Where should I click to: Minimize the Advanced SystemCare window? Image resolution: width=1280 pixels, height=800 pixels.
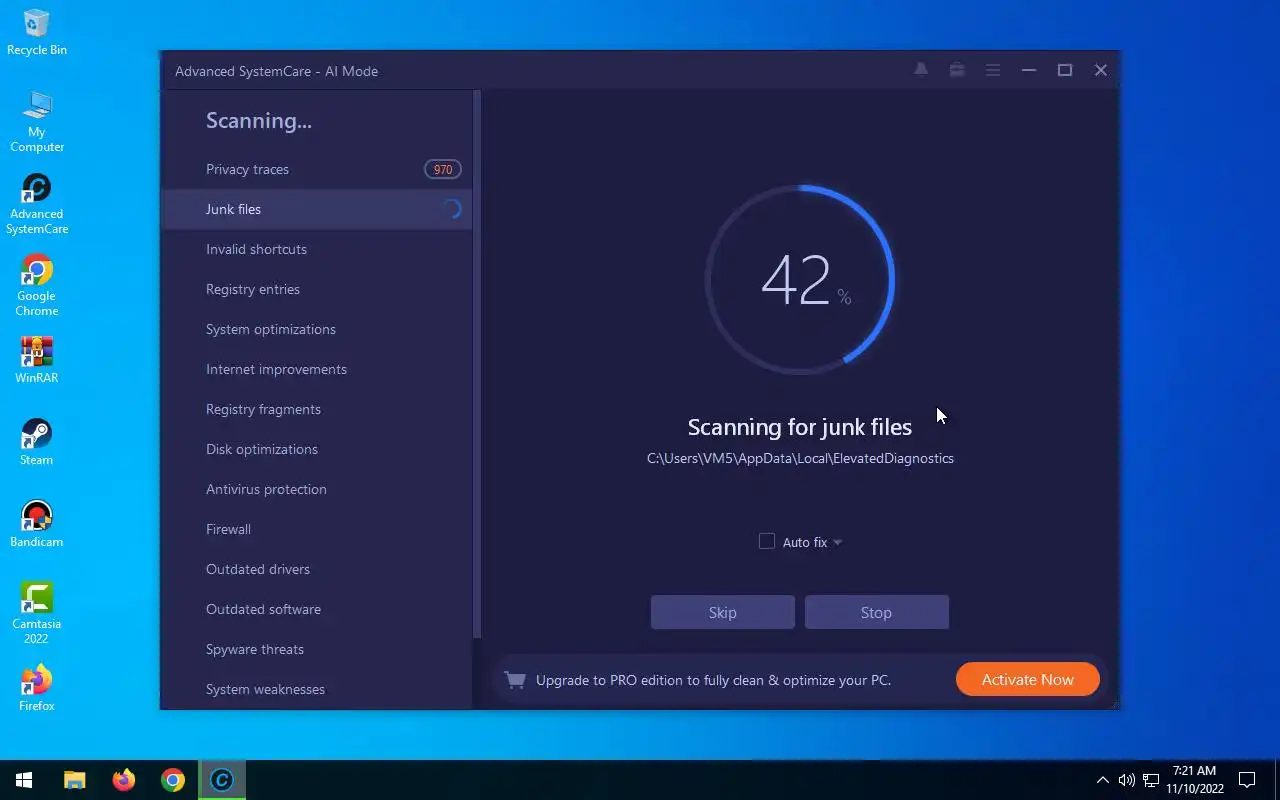1029,70
